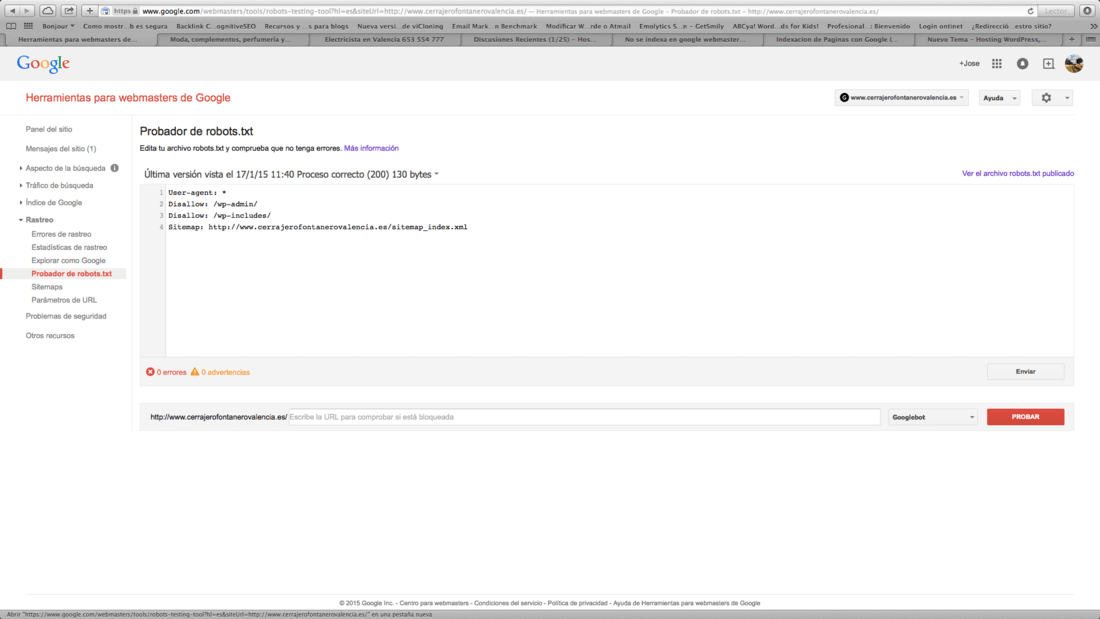Screen dimensions: 1100x619
Task: Click the Google logo
Action: pos(43,64)
